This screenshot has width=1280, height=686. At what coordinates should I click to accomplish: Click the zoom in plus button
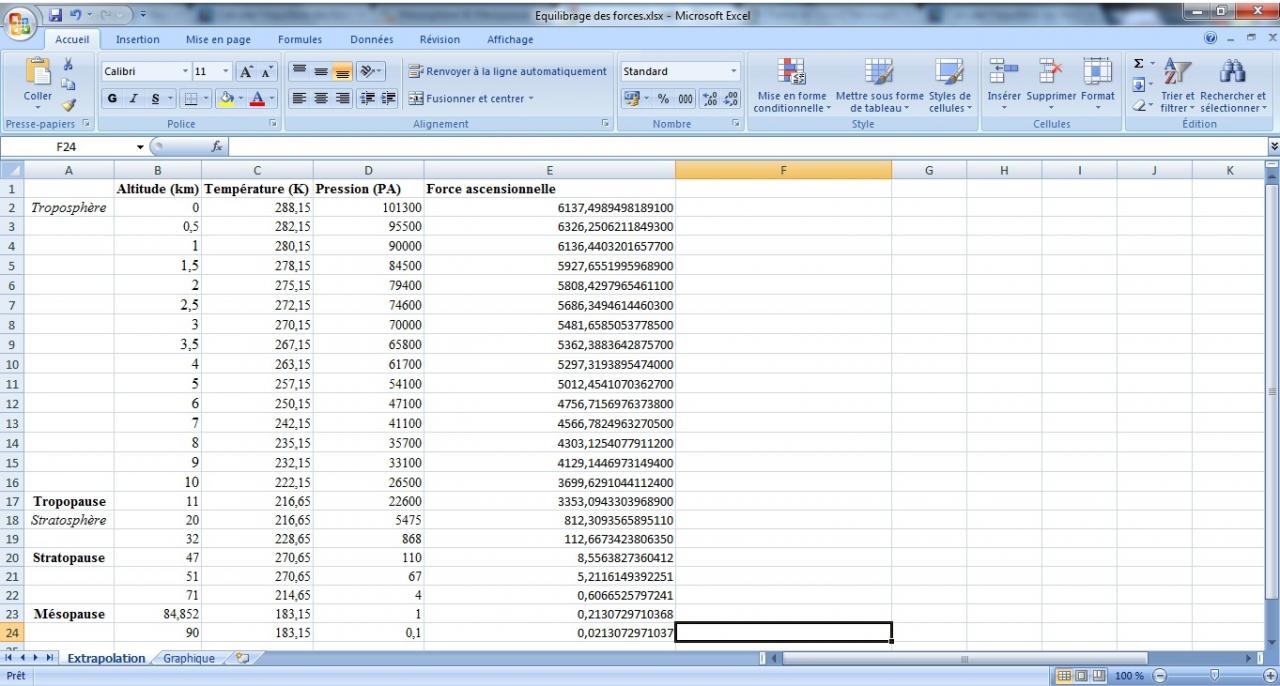point(1270,677)
